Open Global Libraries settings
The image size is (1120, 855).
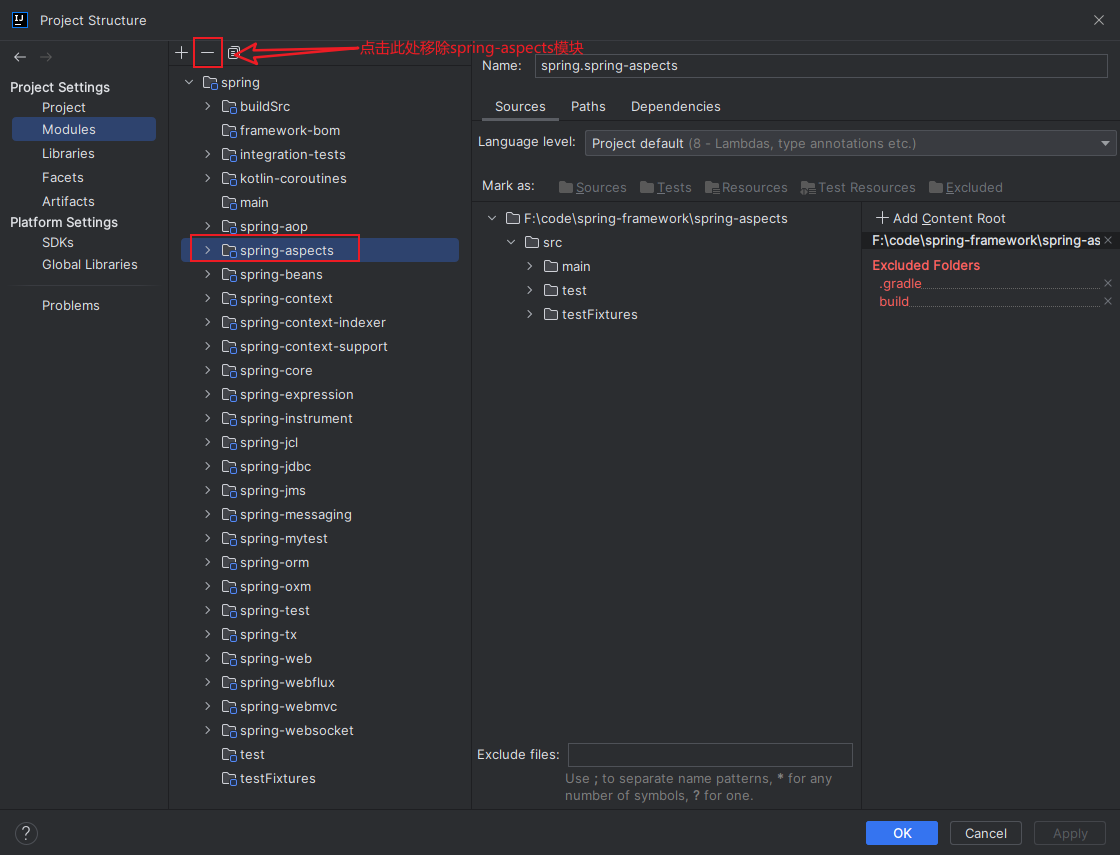click(x=89, y=264)
